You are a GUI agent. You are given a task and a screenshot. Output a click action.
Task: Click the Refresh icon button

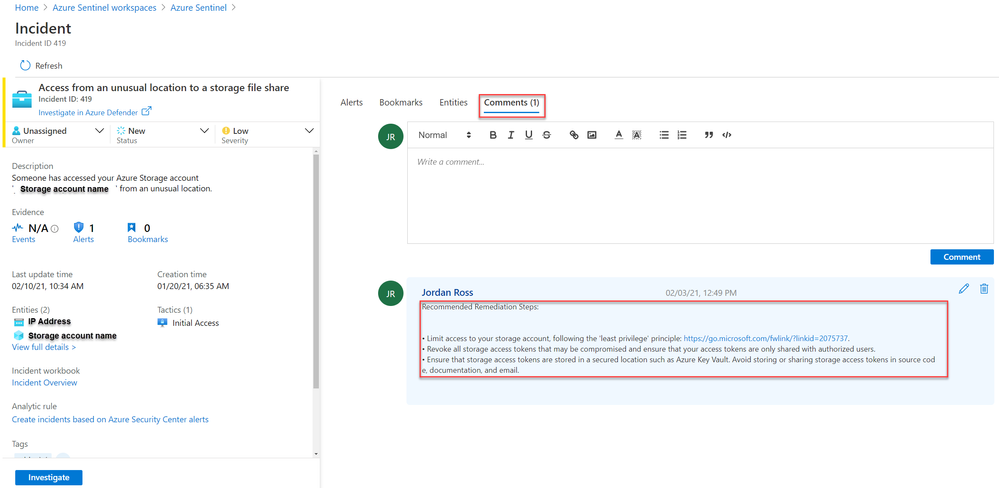pyautogui.click(x=25, y=66)
